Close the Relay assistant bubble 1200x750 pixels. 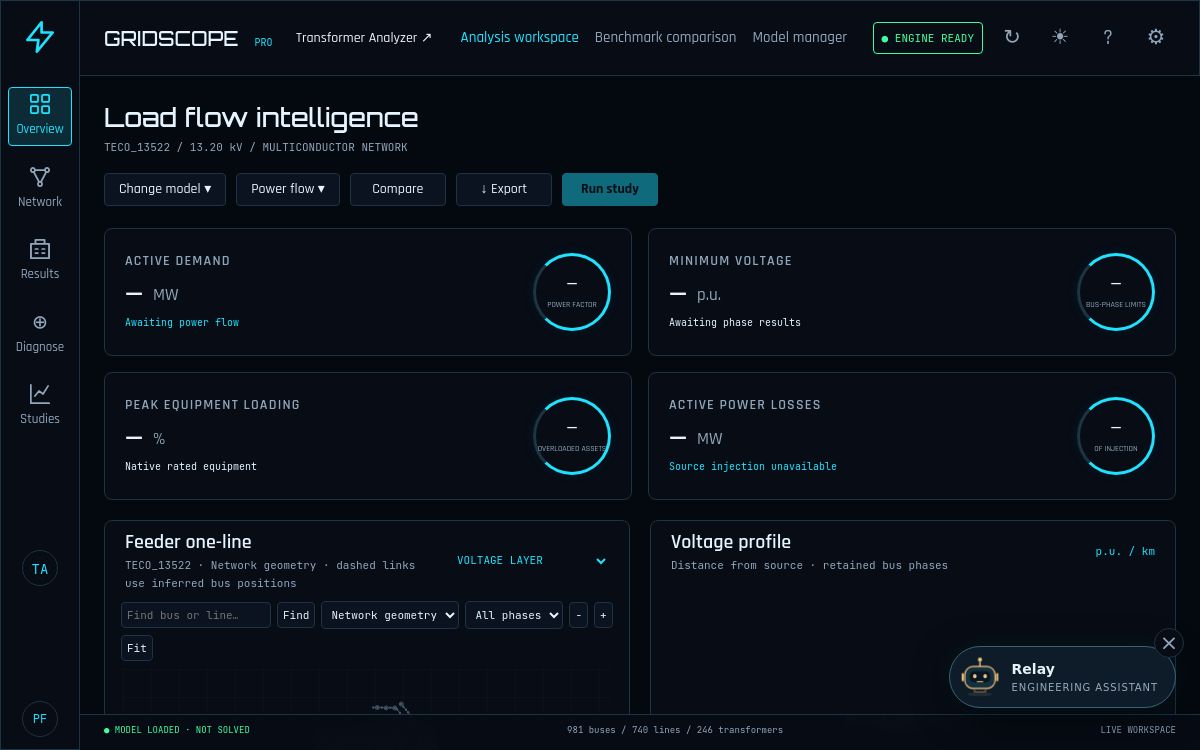(x=1168, y=643)
